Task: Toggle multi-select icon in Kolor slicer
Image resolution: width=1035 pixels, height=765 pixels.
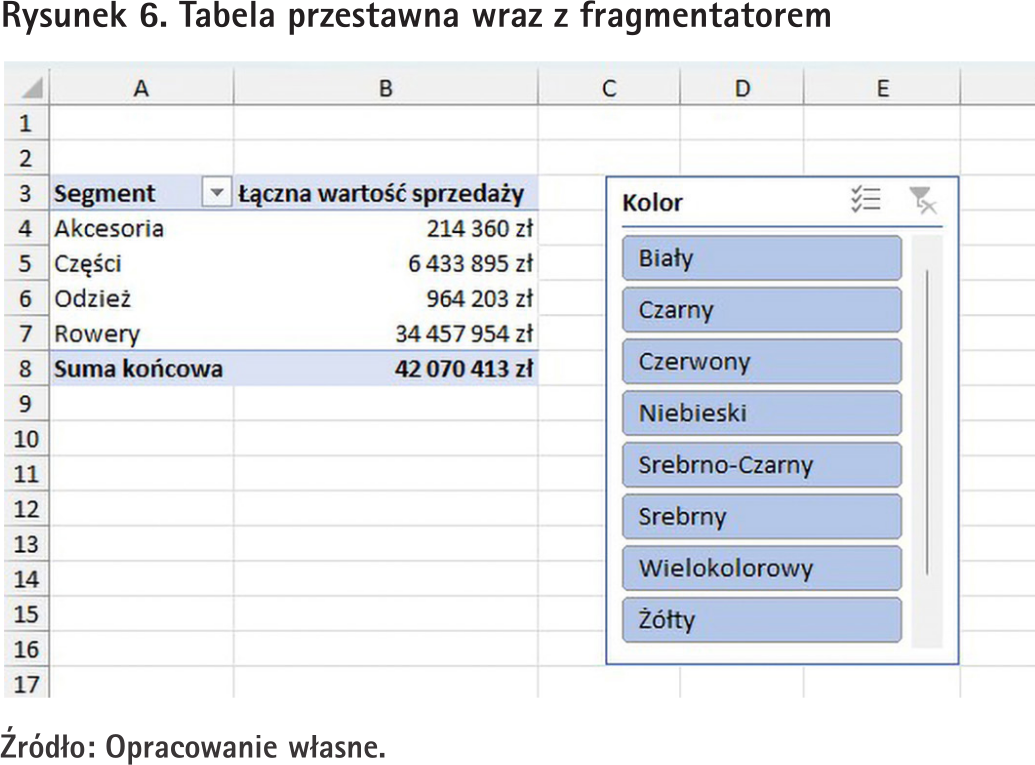Action: coord(865,201)
